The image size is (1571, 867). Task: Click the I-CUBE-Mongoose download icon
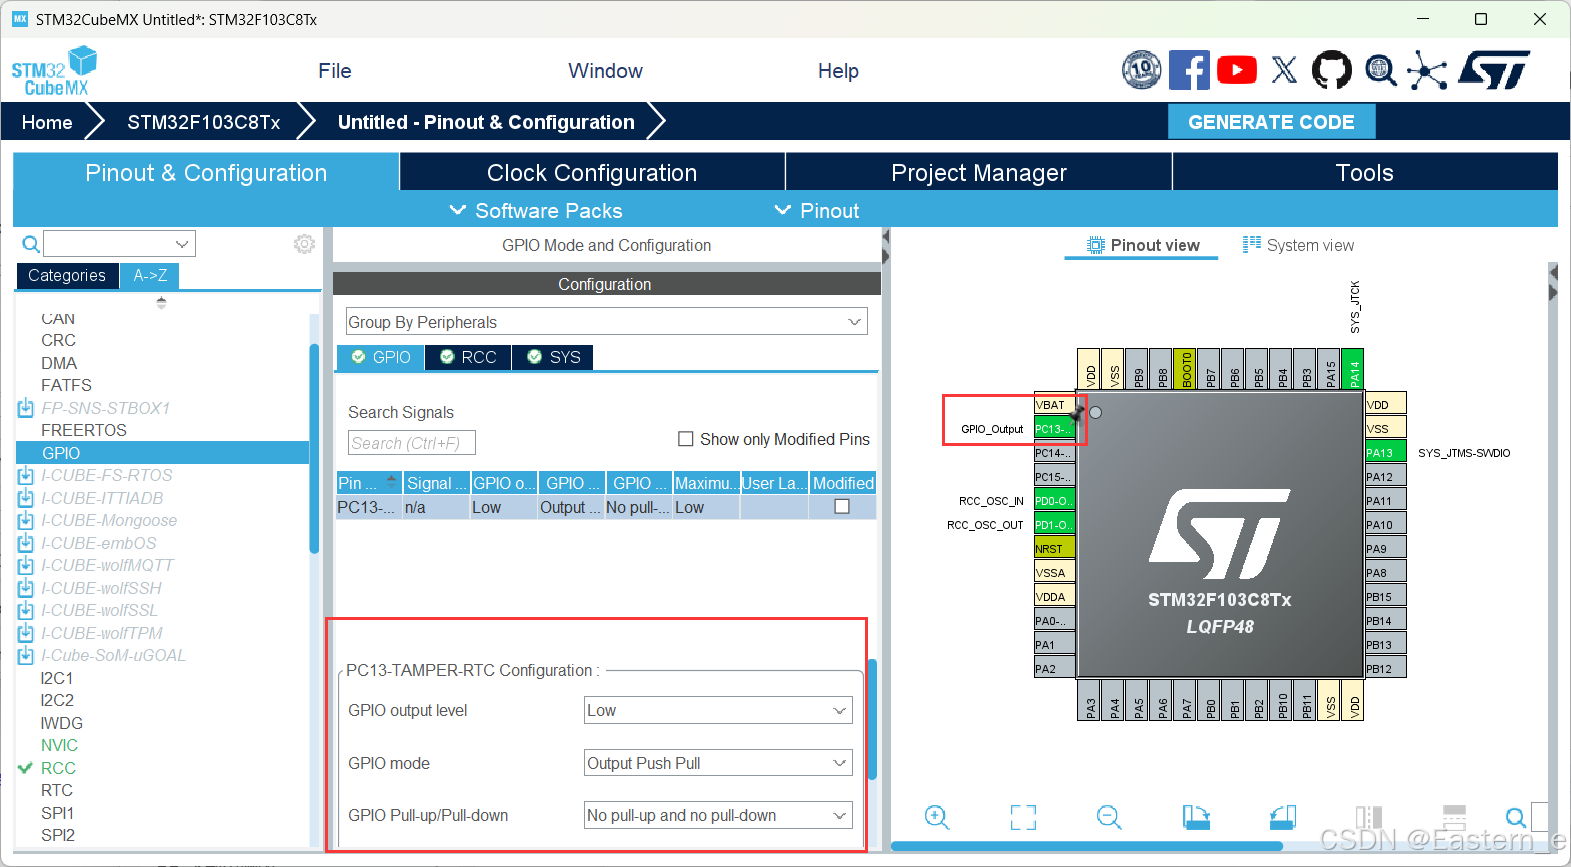tap(26, 520)
